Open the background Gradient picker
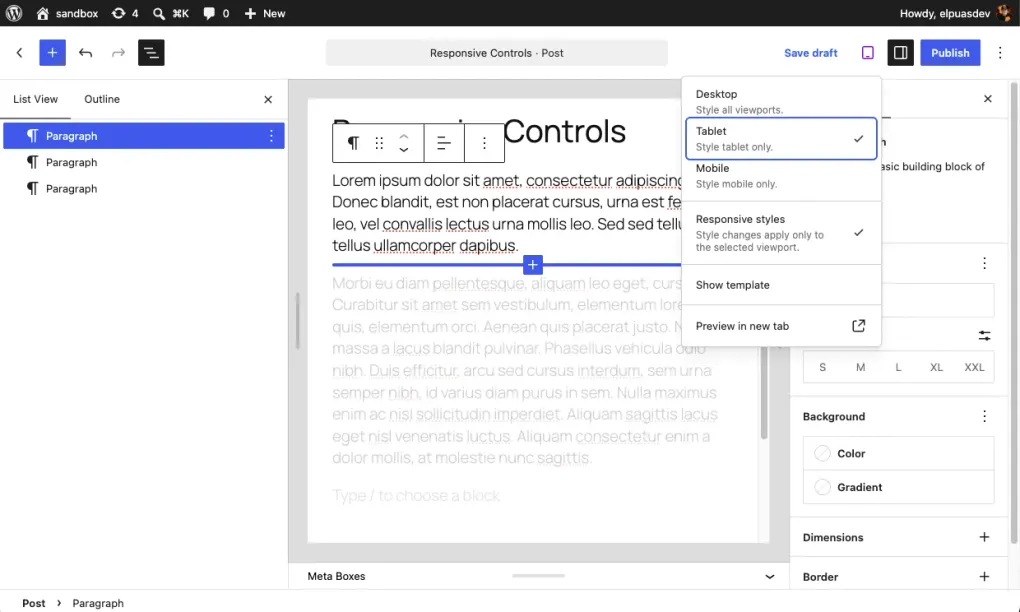This screenshot has width=1020, height=612. [898, 487]
